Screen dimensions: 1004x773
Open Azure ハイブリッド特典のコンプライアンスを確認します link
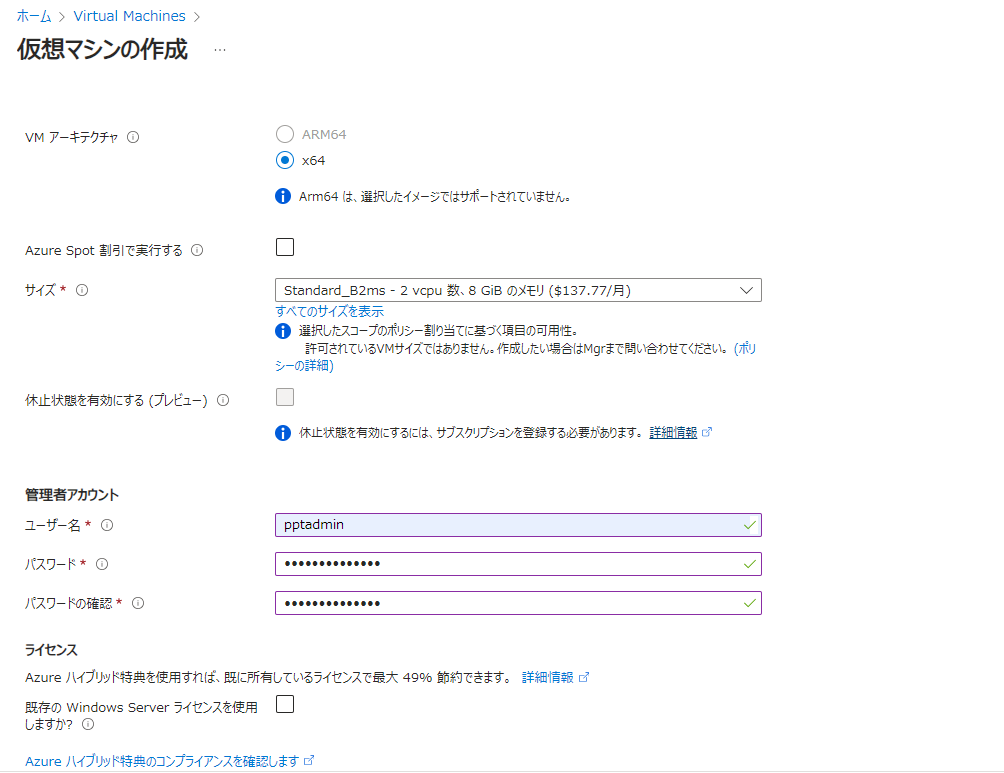pyautogui.click(x=162, y=761)
